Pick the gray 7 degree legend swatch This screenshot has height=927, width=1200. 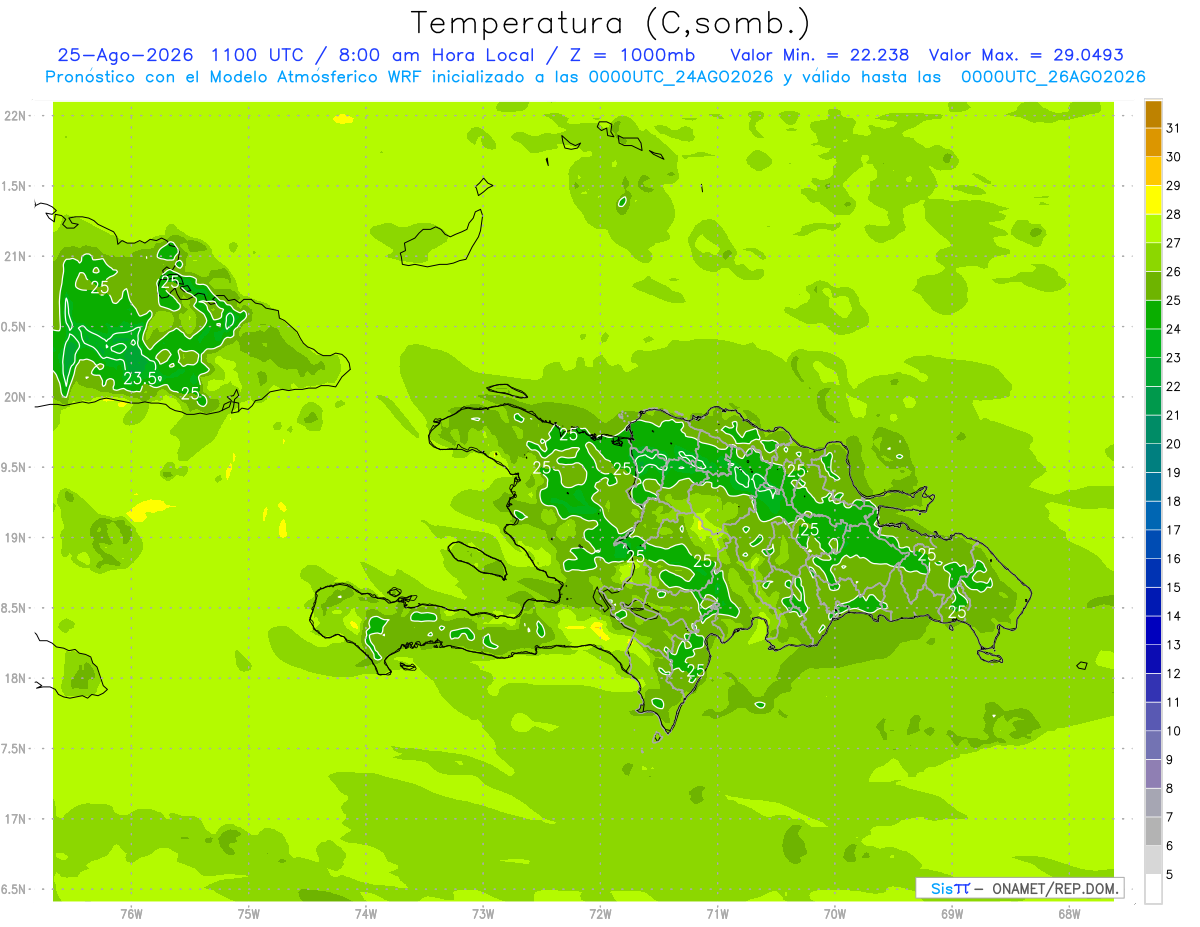[x=1153, y=803]
